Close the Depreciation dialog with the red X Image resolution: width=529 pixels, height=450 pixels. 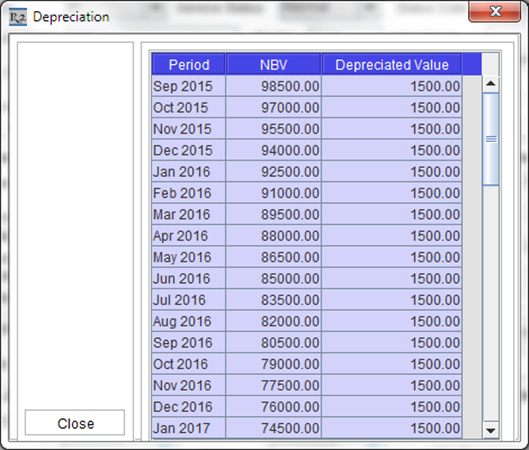tap(494, 12)
